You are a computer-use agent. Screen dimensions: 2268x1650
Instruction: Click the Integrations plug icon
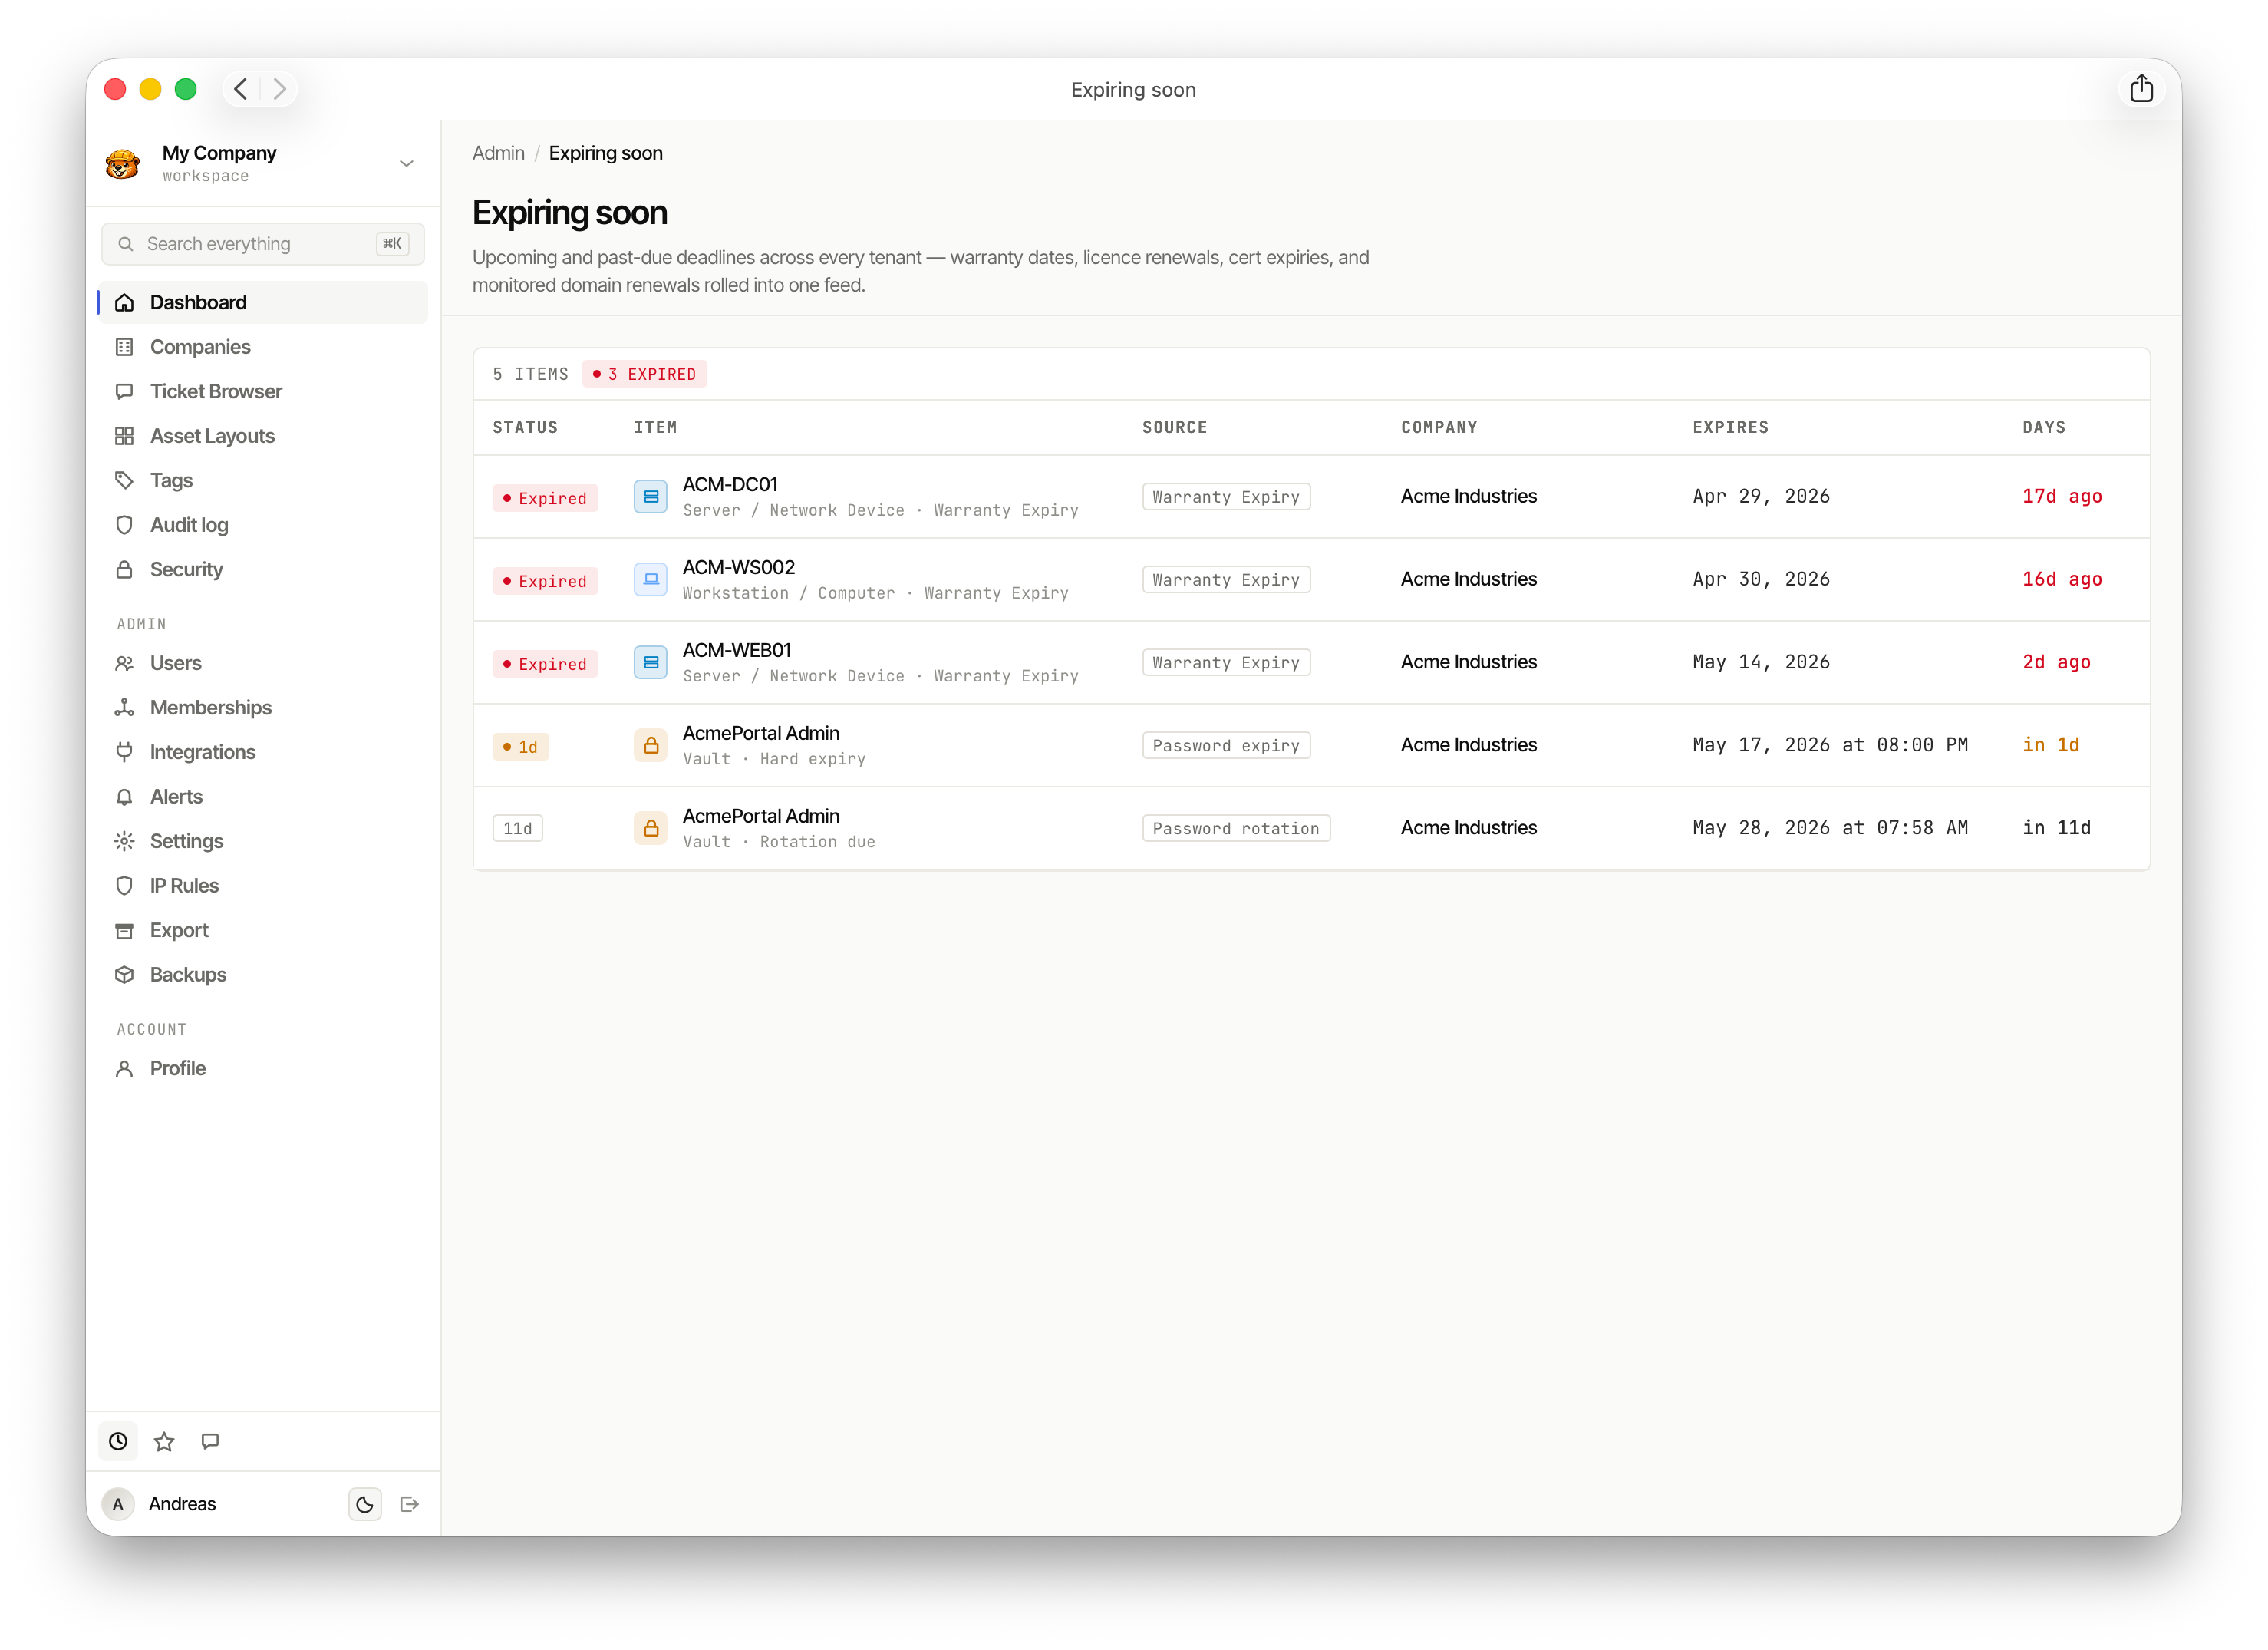tap(124, 752)
